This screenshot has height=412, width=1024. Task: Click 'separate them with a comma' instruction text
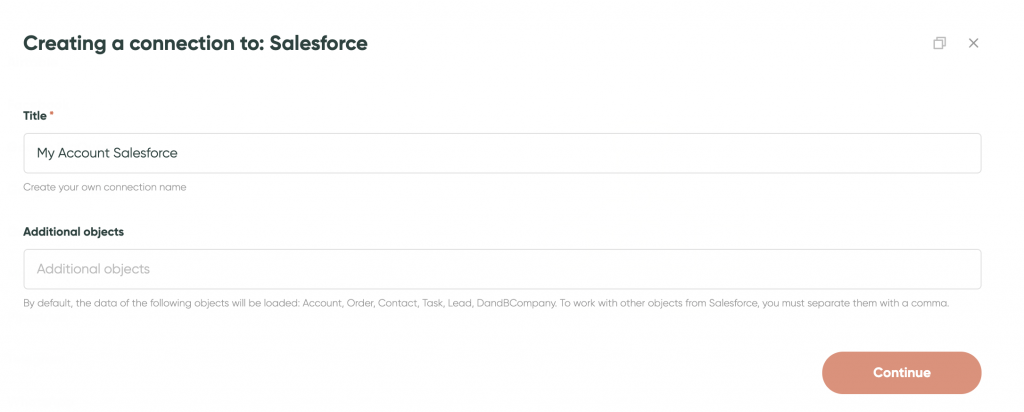(864, 304)
